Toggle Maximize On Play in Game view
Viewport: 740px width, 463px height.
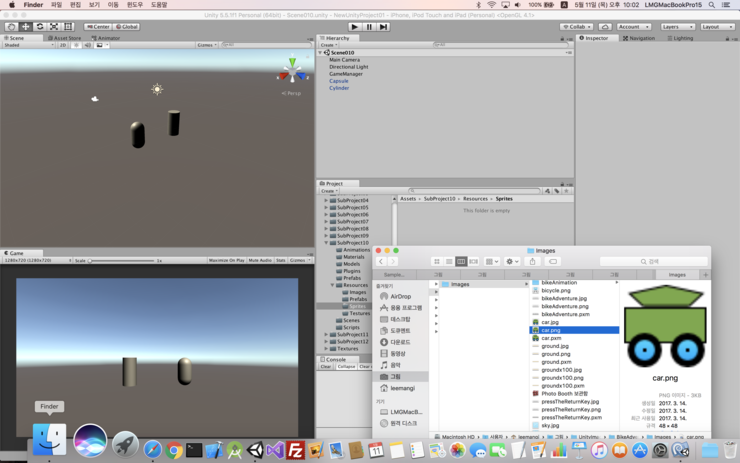point(227,261)
